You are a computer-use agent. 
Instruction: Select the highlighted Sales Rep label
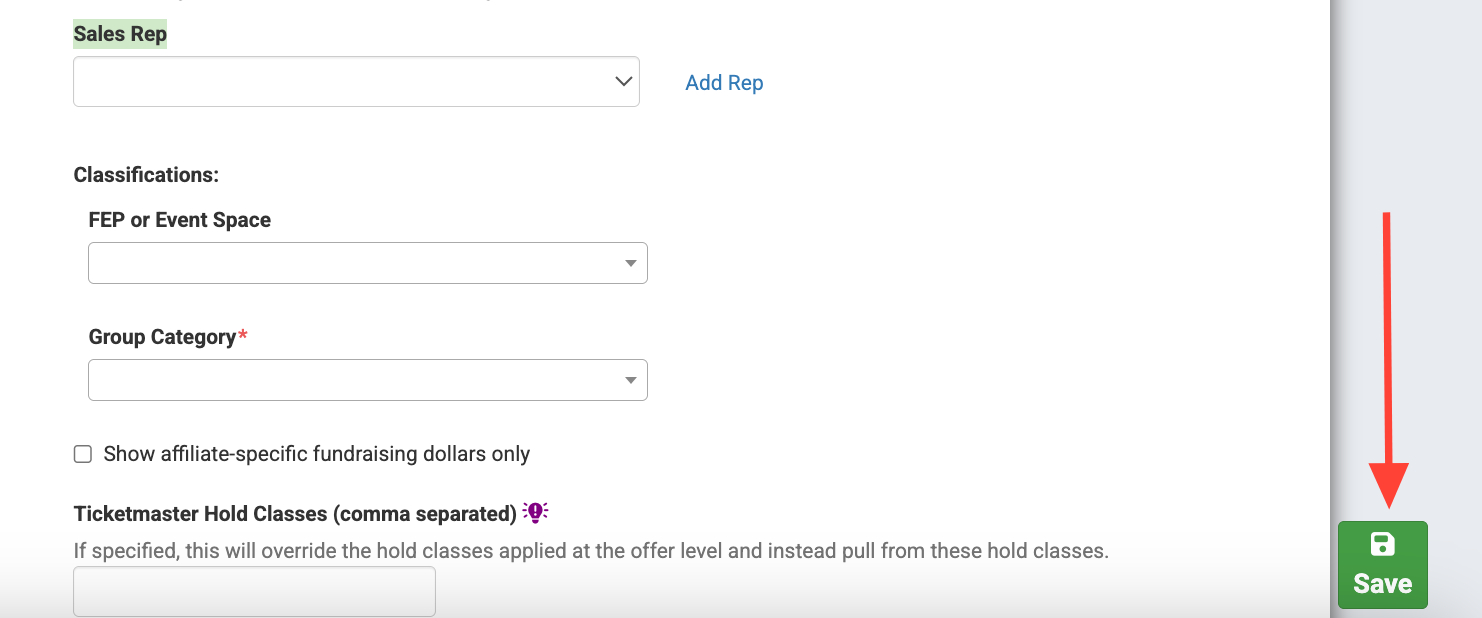(120, 34)
